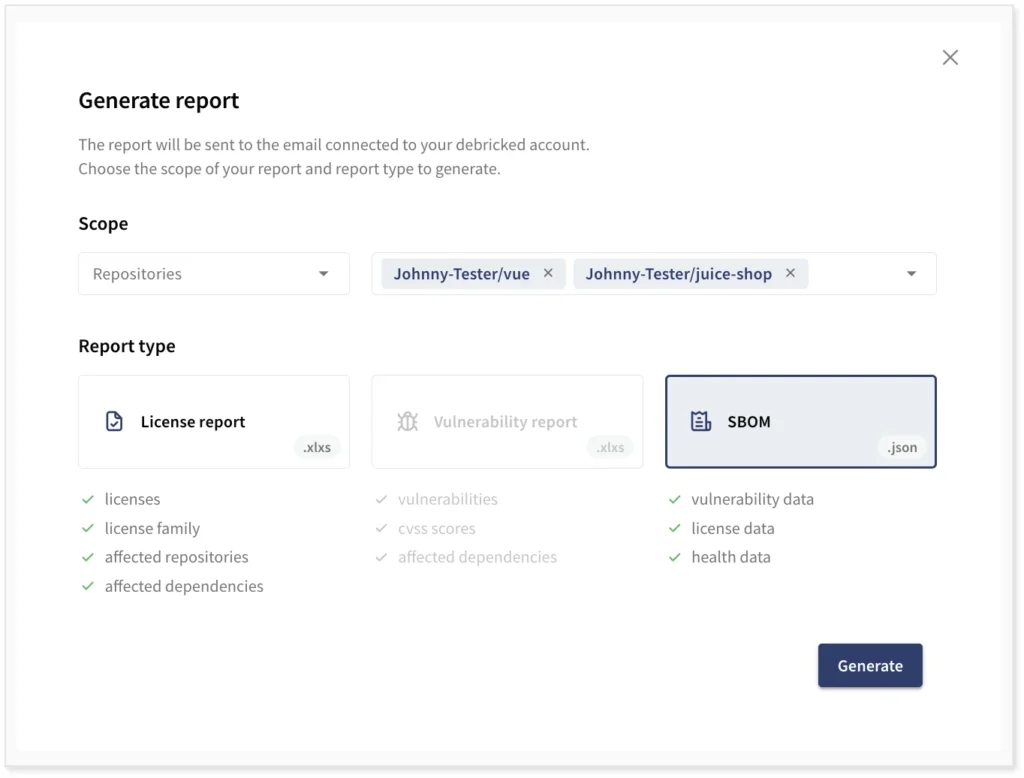1024x778 pixels.
Task: Click the Generate button
Action: [x=870, y=666]
